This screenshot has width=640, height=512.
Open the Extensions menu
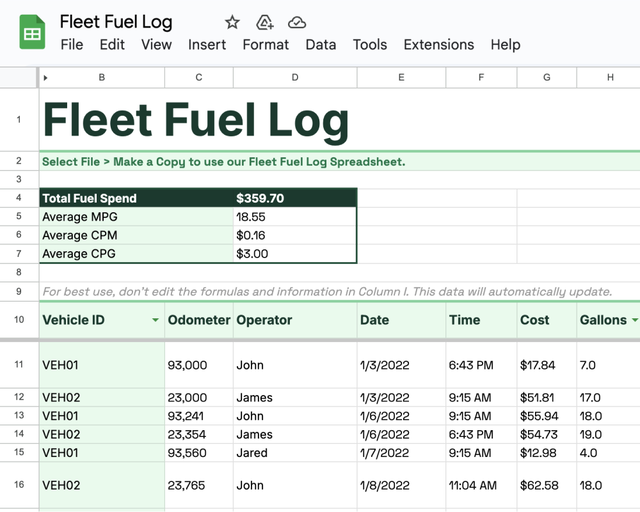(439, 44)
